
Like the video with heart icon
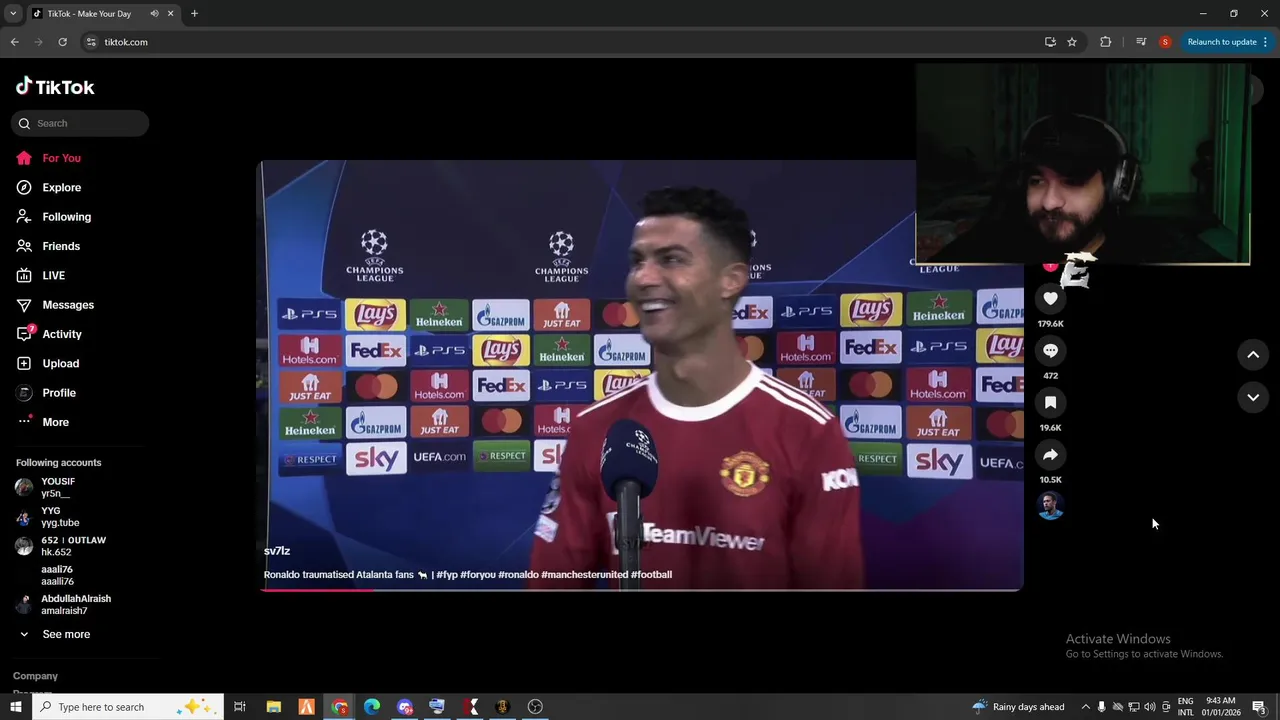coord(1050,298)
